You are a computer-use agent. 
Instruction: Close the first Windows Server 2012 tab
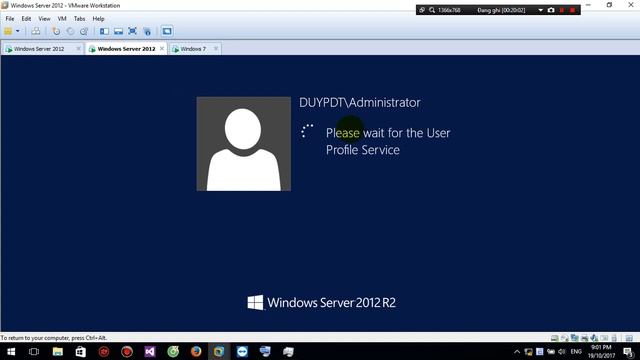[x=78, y=49]
